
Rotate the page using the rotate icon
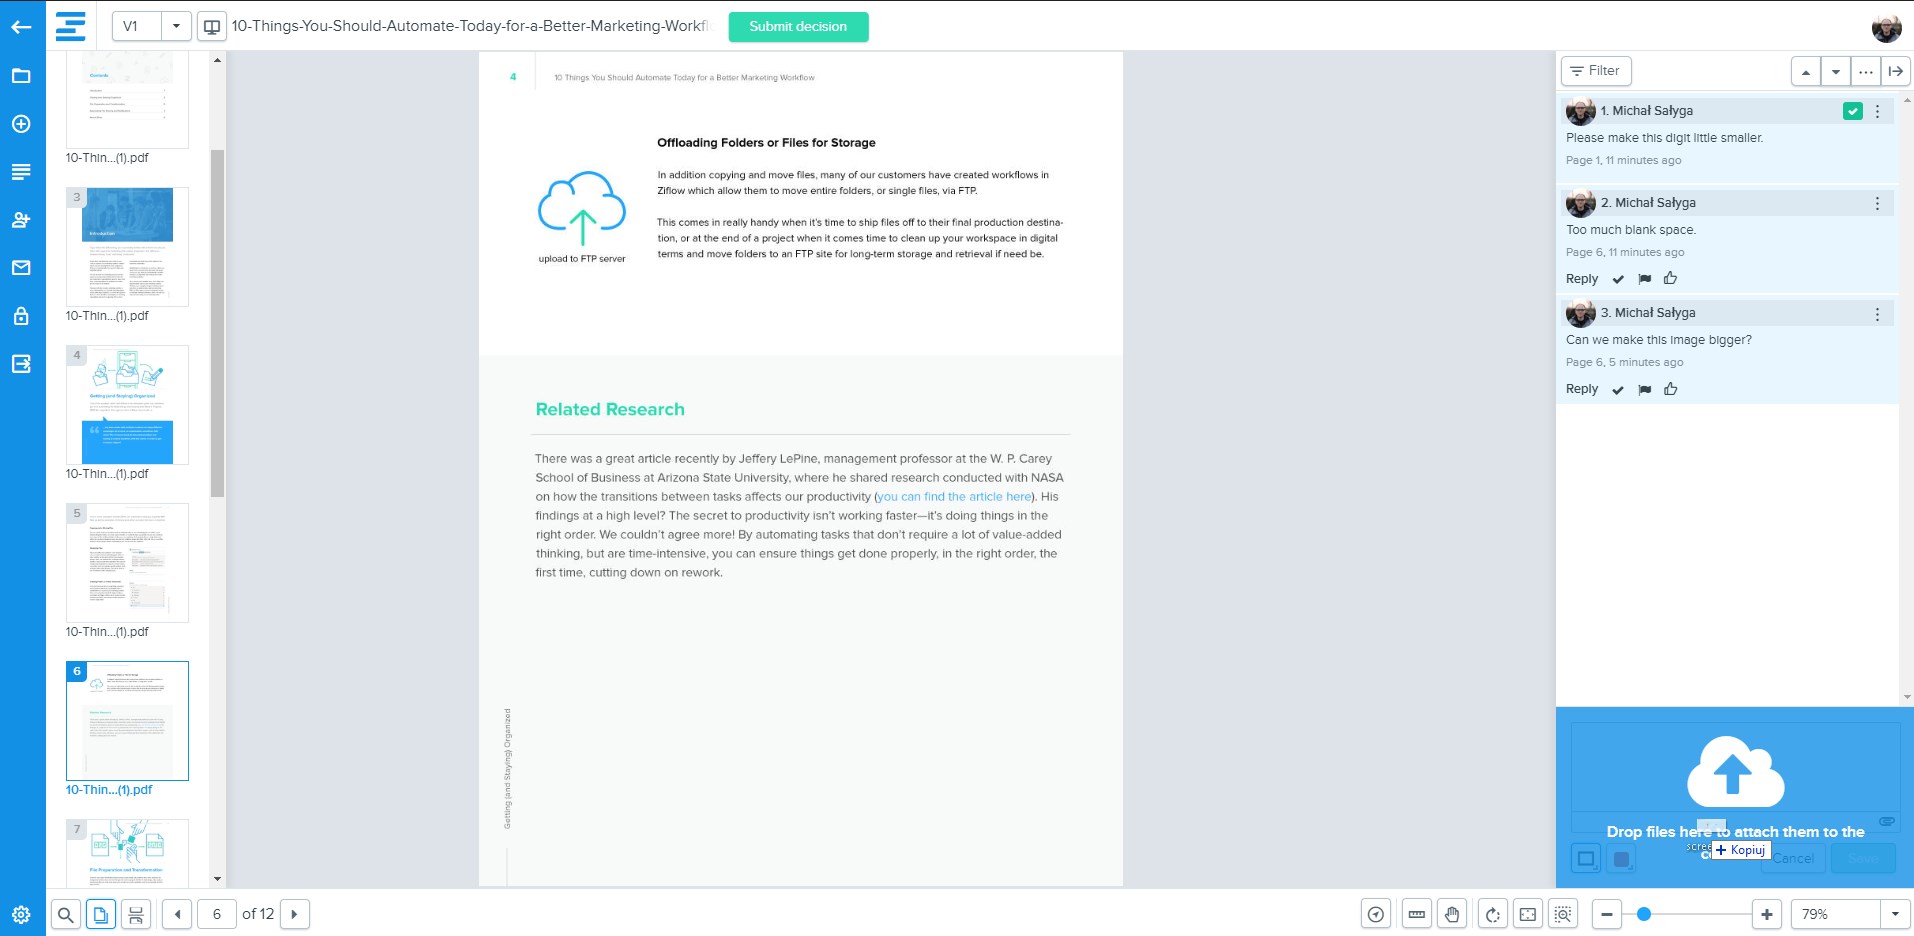click(x=1492, y=914)
